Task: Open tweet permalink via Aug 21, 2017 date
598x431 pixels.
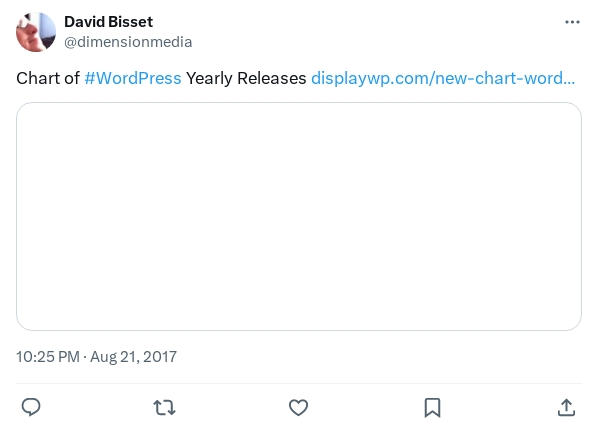Action: click(x=133, y=357)
